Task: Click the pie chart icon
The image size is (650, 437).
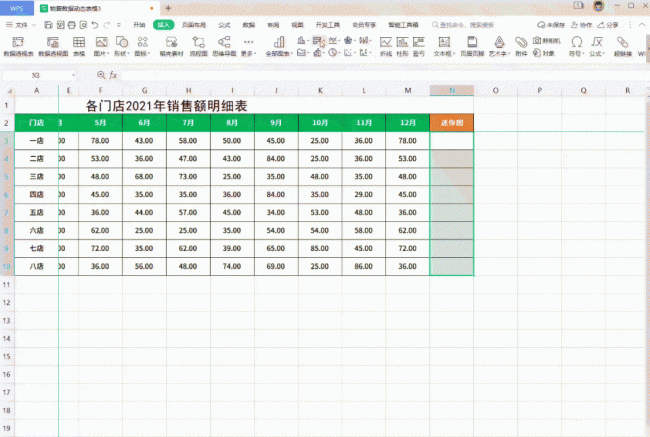Action: pos(334,53)
